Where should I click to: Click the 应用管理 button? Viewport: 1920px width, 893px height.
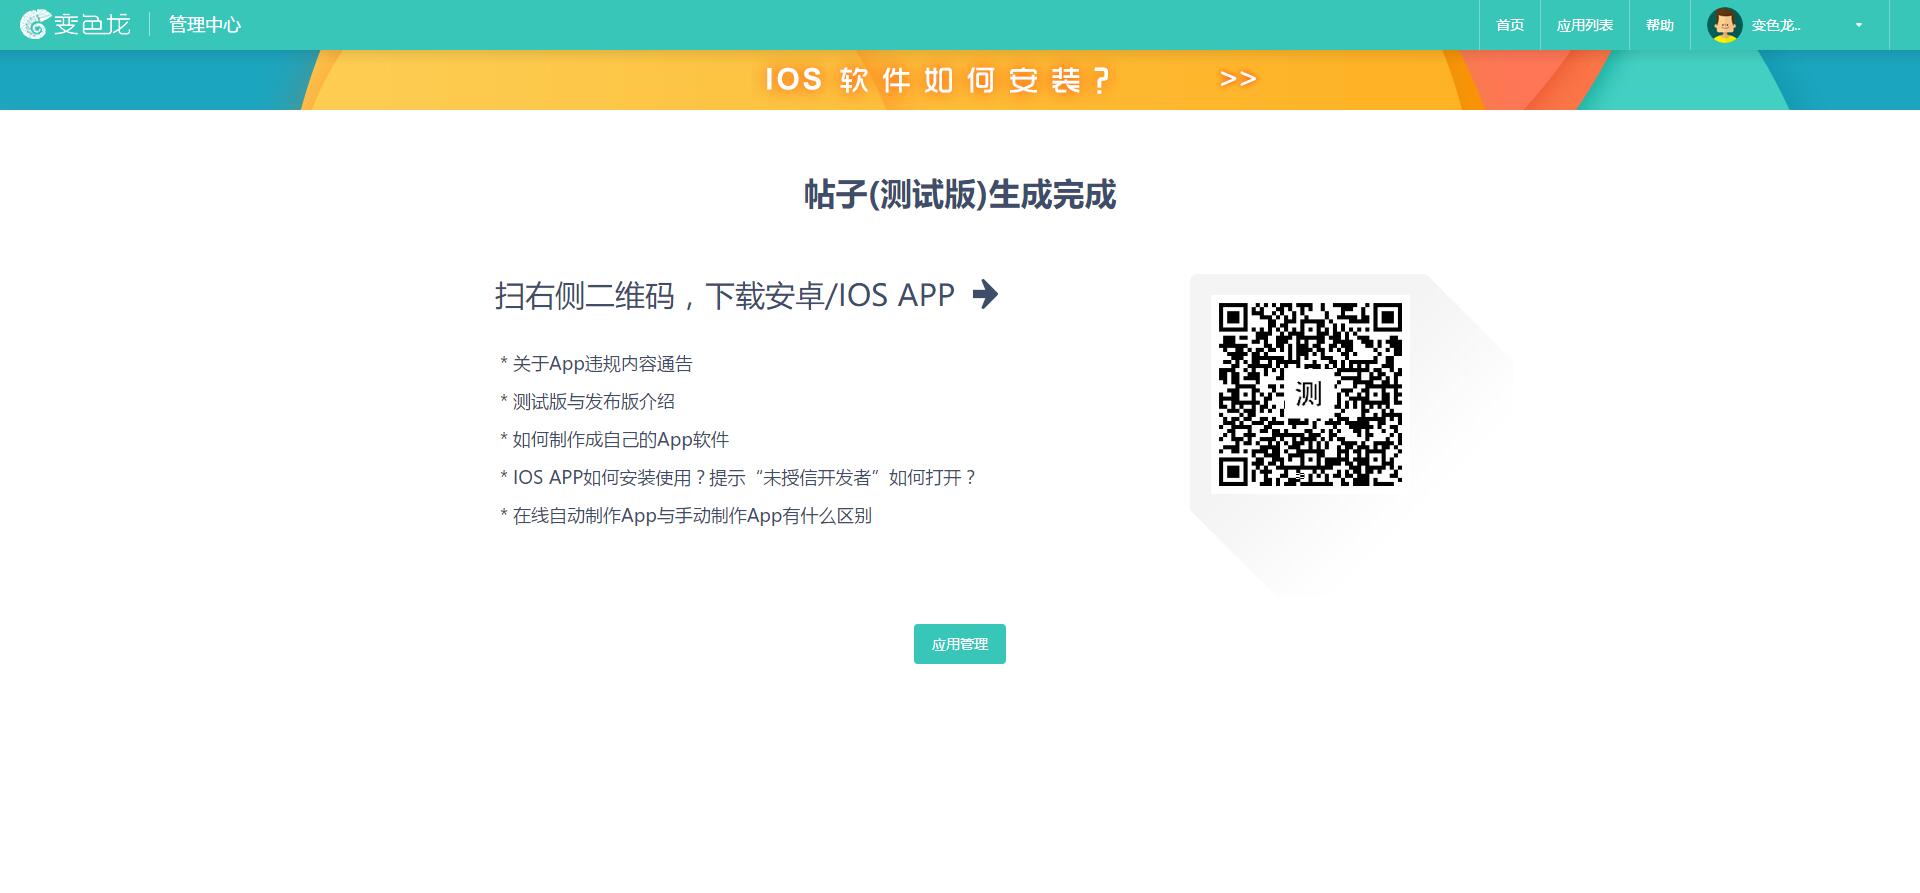coord(960,644)
